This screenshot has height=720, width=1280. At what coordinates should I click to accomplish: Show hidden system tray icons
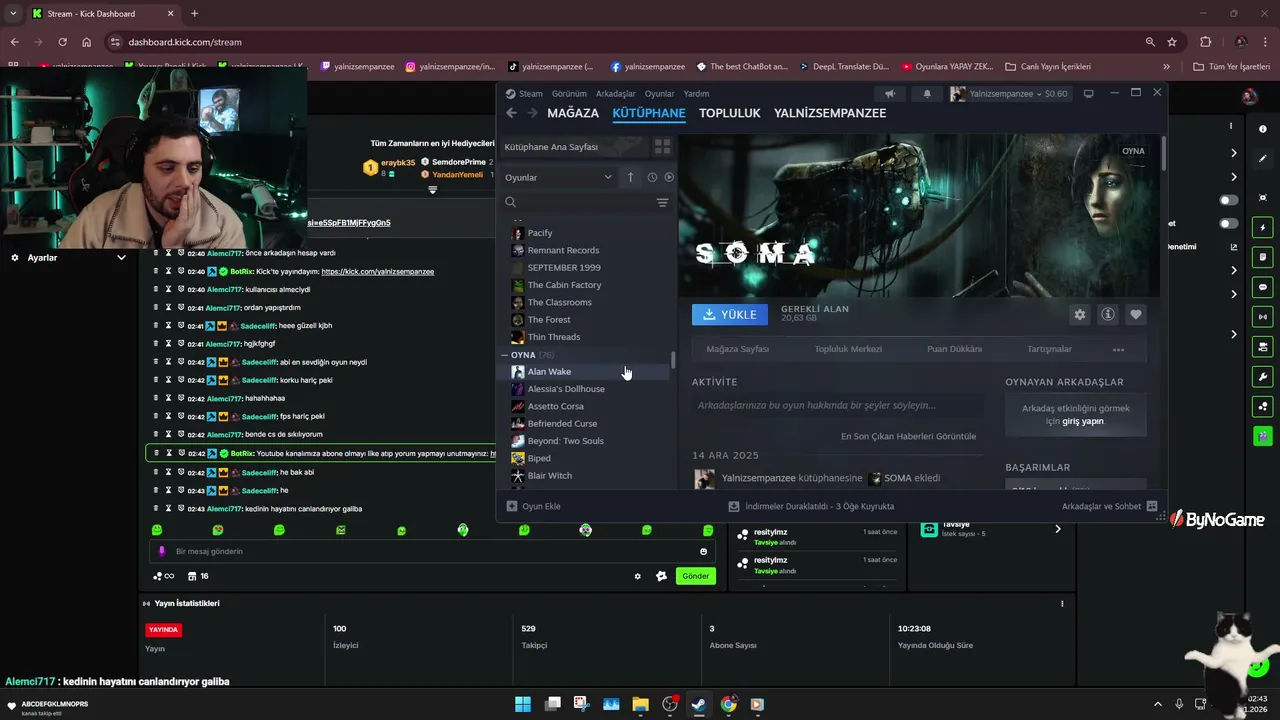(1158, 704)
